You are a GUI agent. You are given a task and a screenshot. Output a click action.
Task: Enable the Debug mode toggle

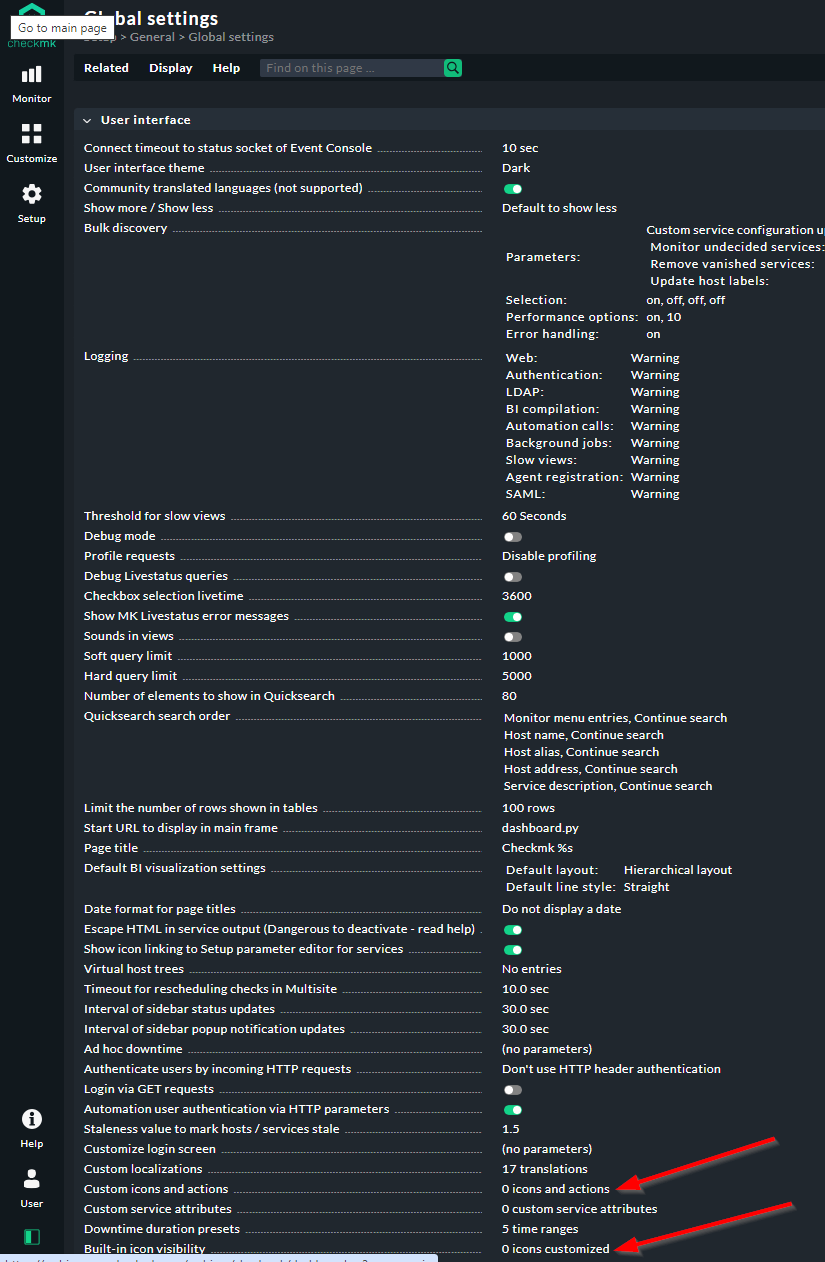tap(512, 536)
